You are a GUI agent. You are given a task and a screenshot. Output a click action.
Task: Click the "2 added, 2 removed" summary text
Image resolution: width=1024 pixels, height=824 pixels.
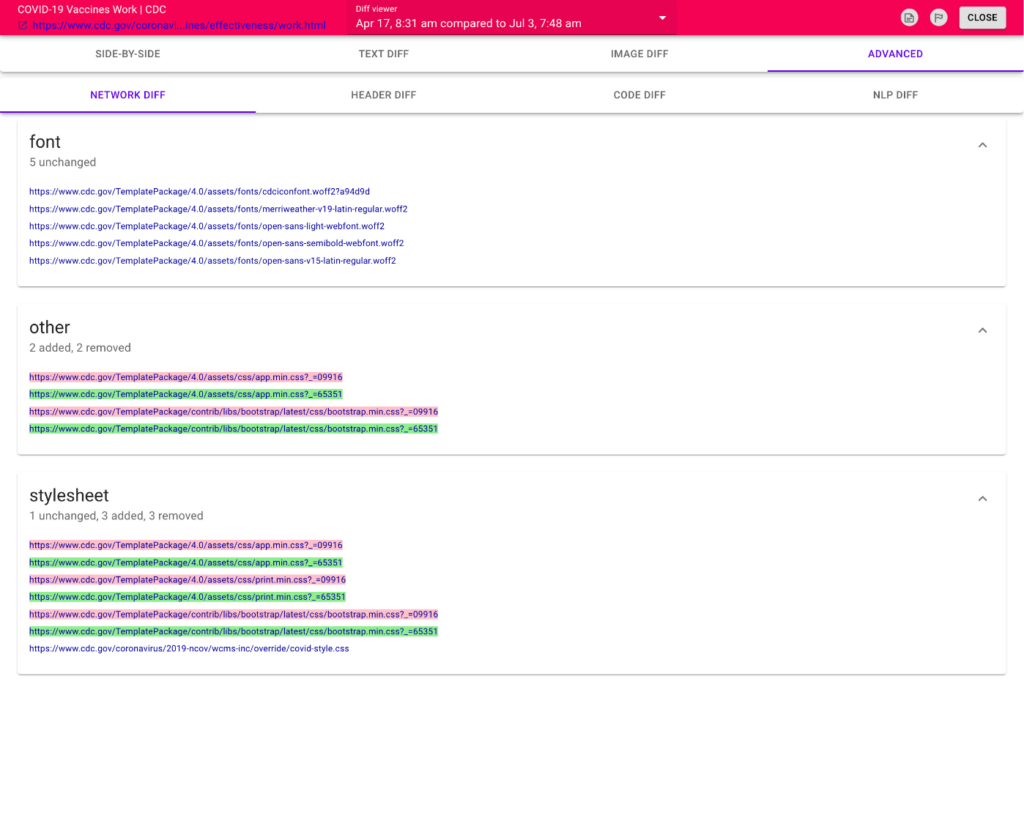80,347
